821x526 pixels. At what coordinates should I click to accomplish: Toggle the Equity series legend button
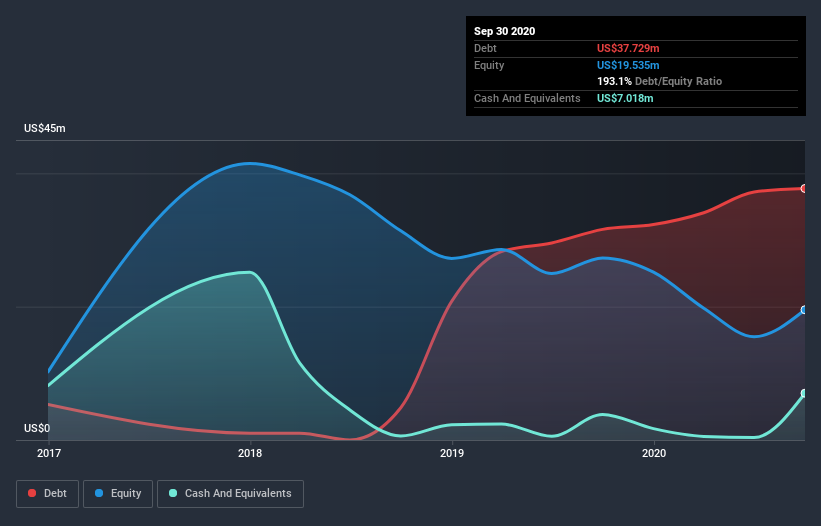118,494
